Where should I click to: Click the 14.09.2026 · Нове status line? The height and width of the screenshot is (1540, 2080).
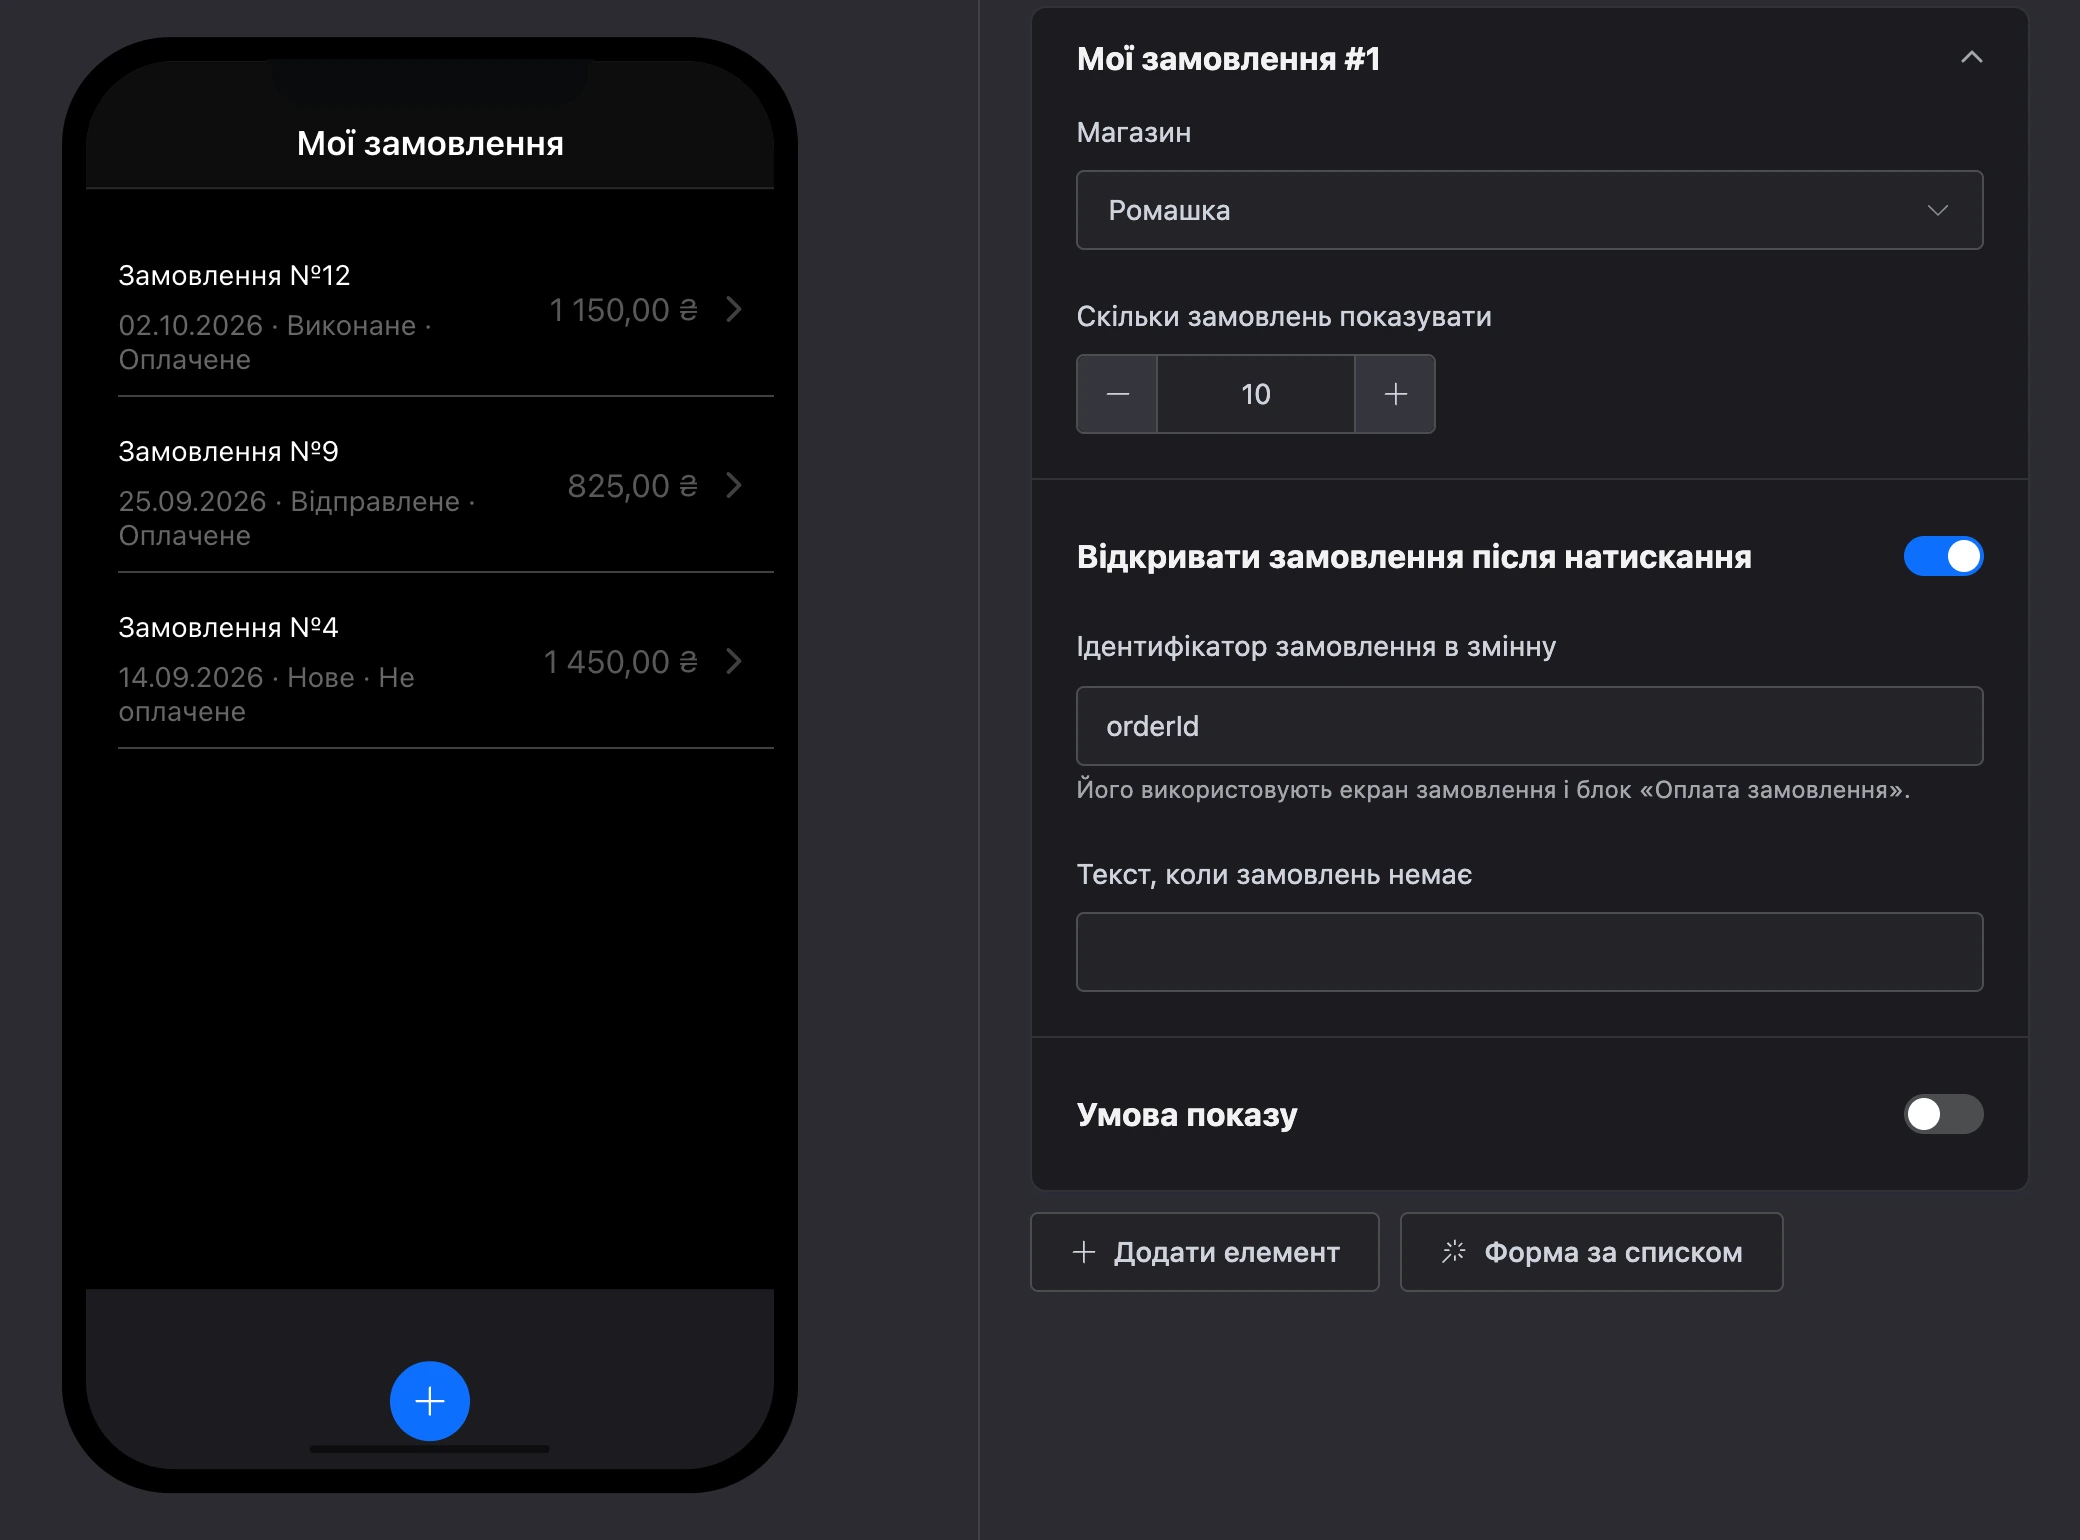266,694
